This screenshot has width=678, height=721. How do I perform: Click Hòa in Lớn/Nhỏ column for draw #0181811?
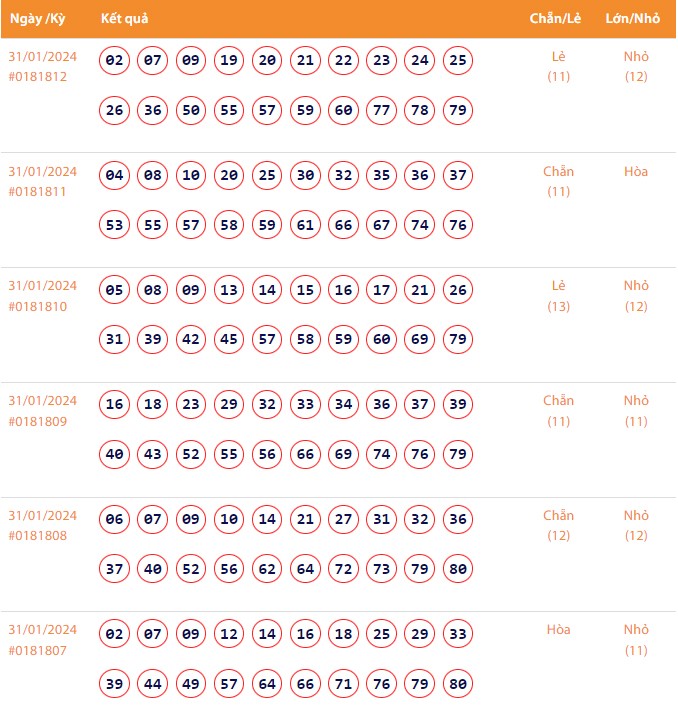(636, 172)
